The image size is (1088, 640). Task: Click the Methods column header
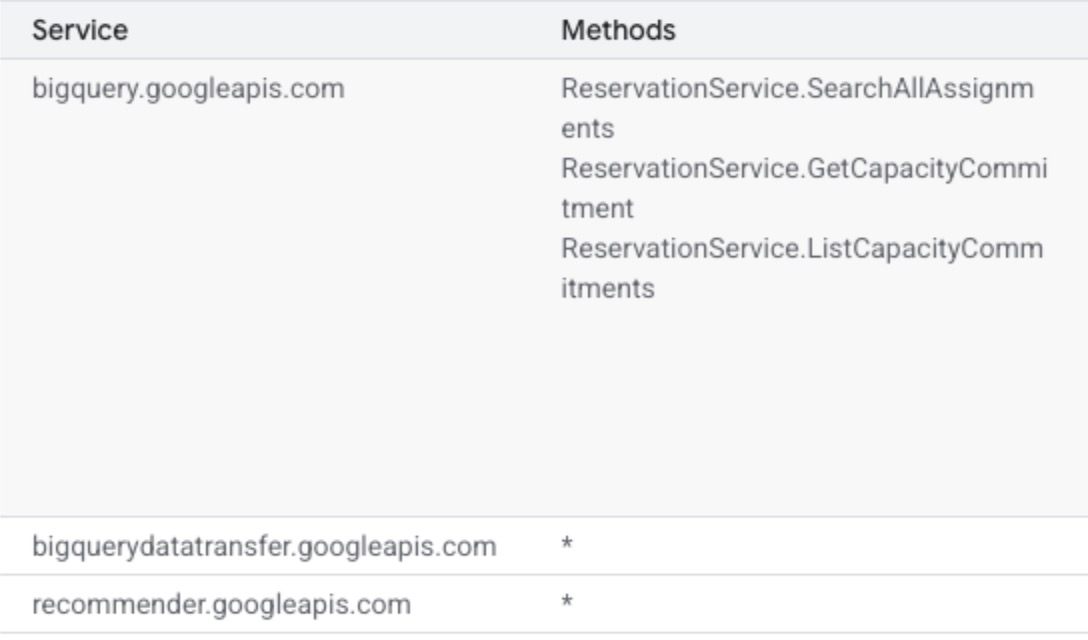(618, 30)
